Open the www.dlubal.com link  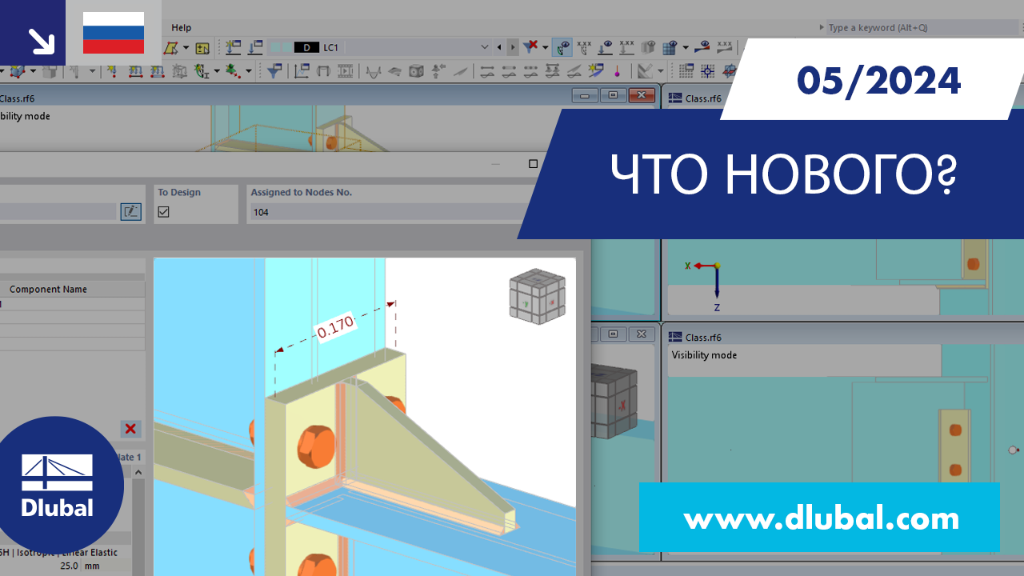(820, 518)
